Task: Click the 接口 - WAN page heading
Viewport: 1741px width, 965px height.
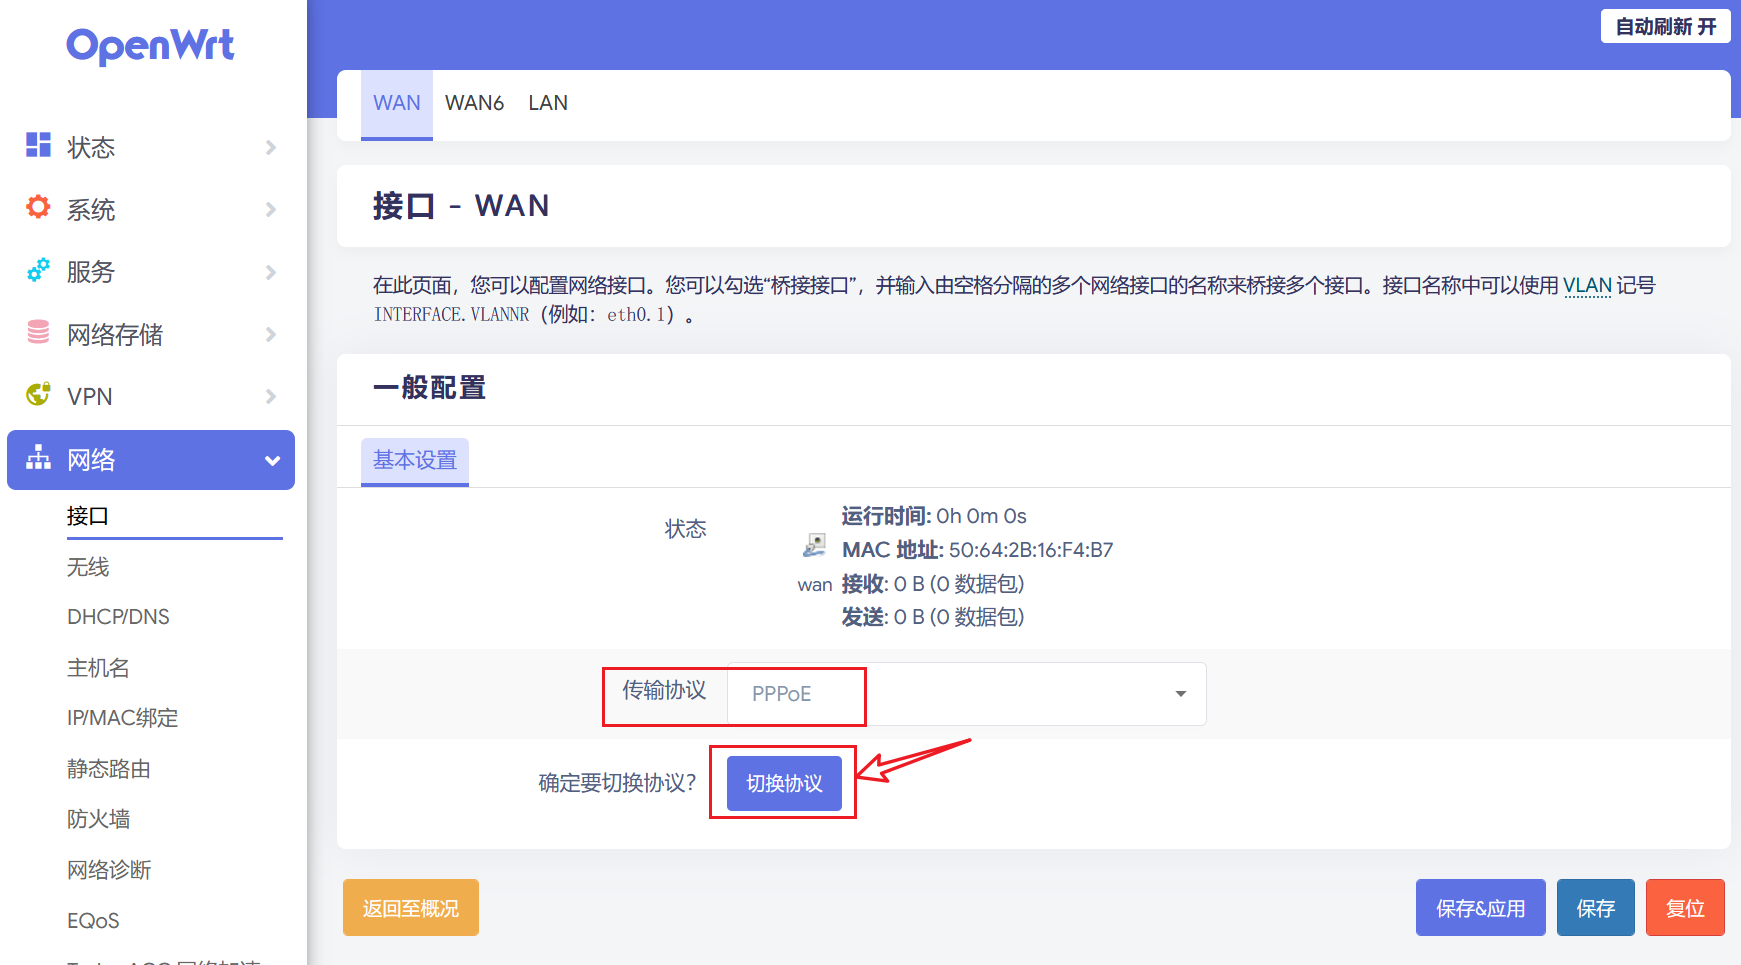Action: coord(461,206)
